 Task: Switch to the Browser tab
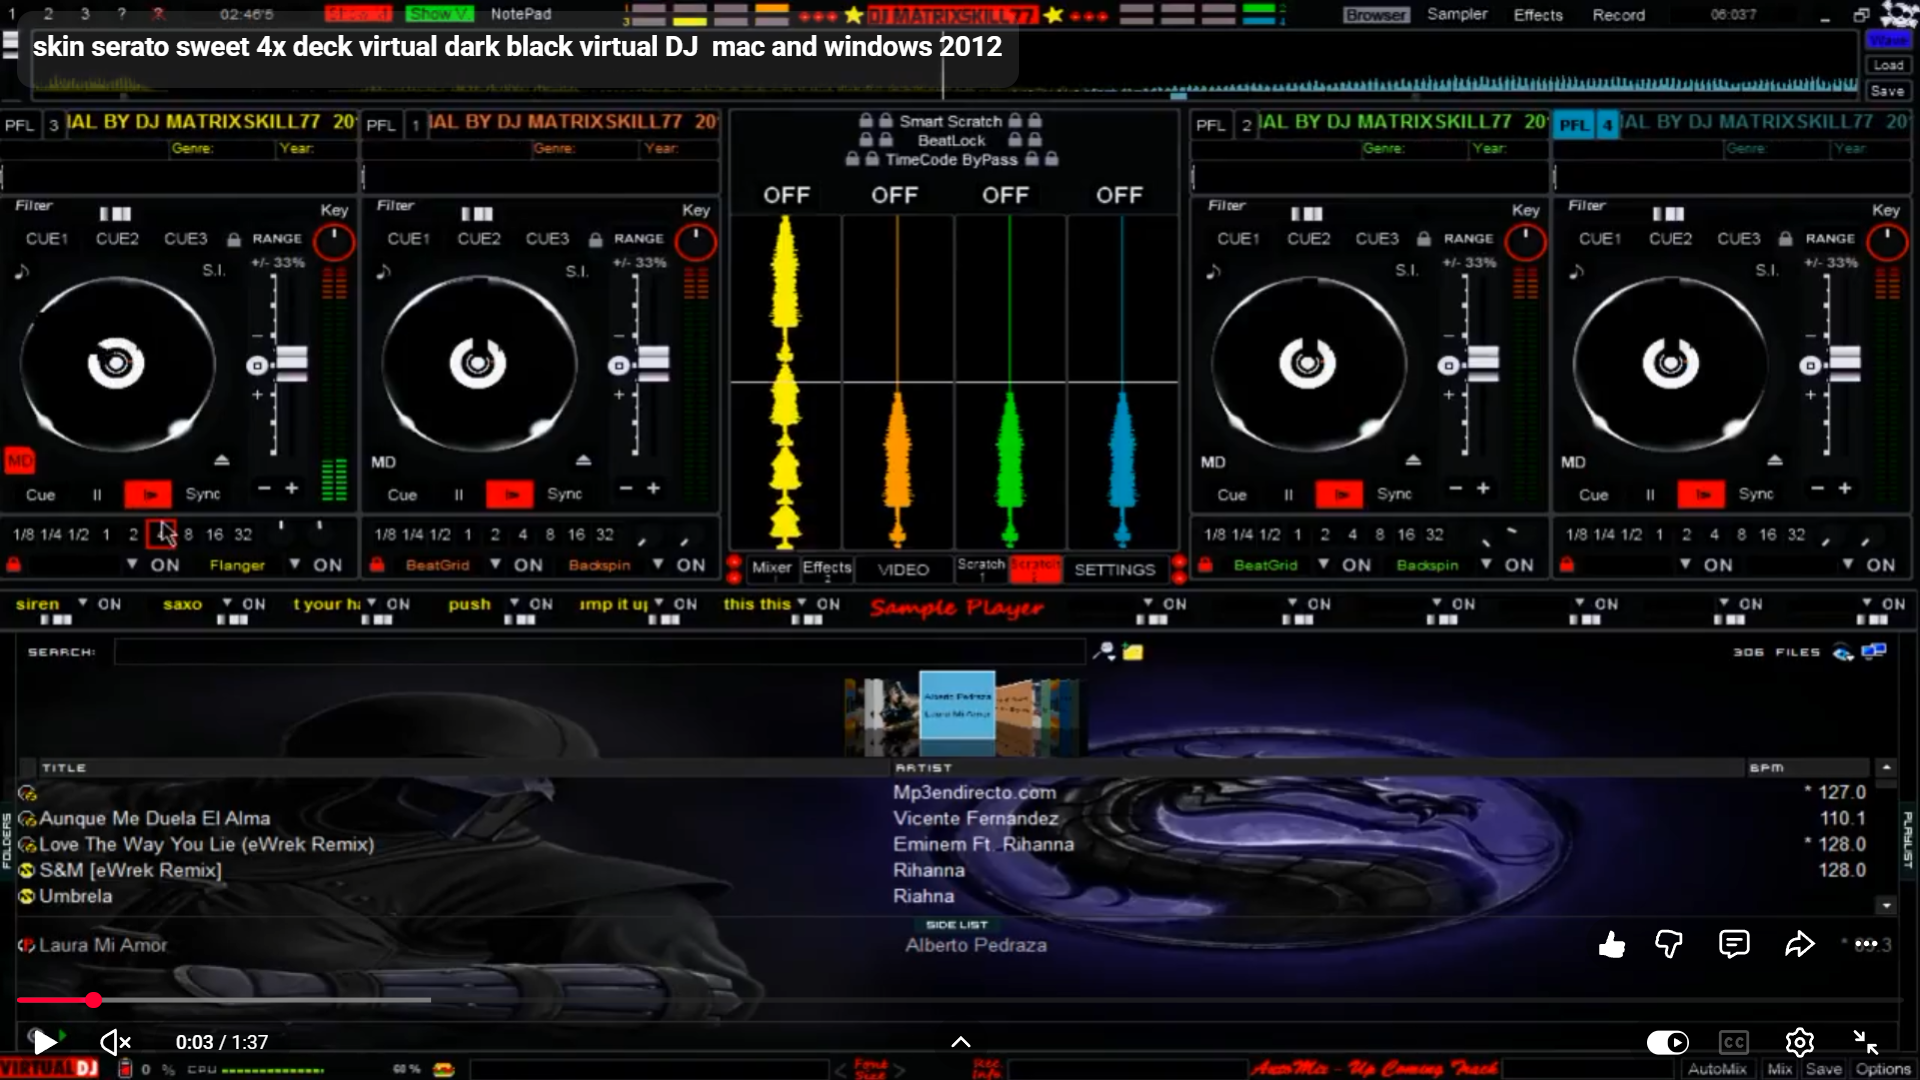tap(1376, 15)
